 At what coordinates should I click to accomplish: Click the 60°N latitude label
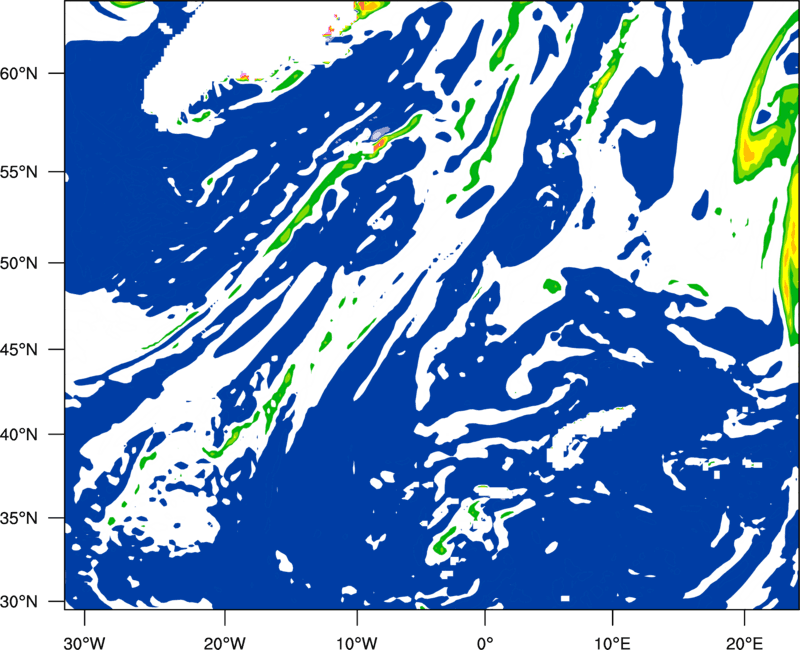pyautogui.click(x=19, y=73)
